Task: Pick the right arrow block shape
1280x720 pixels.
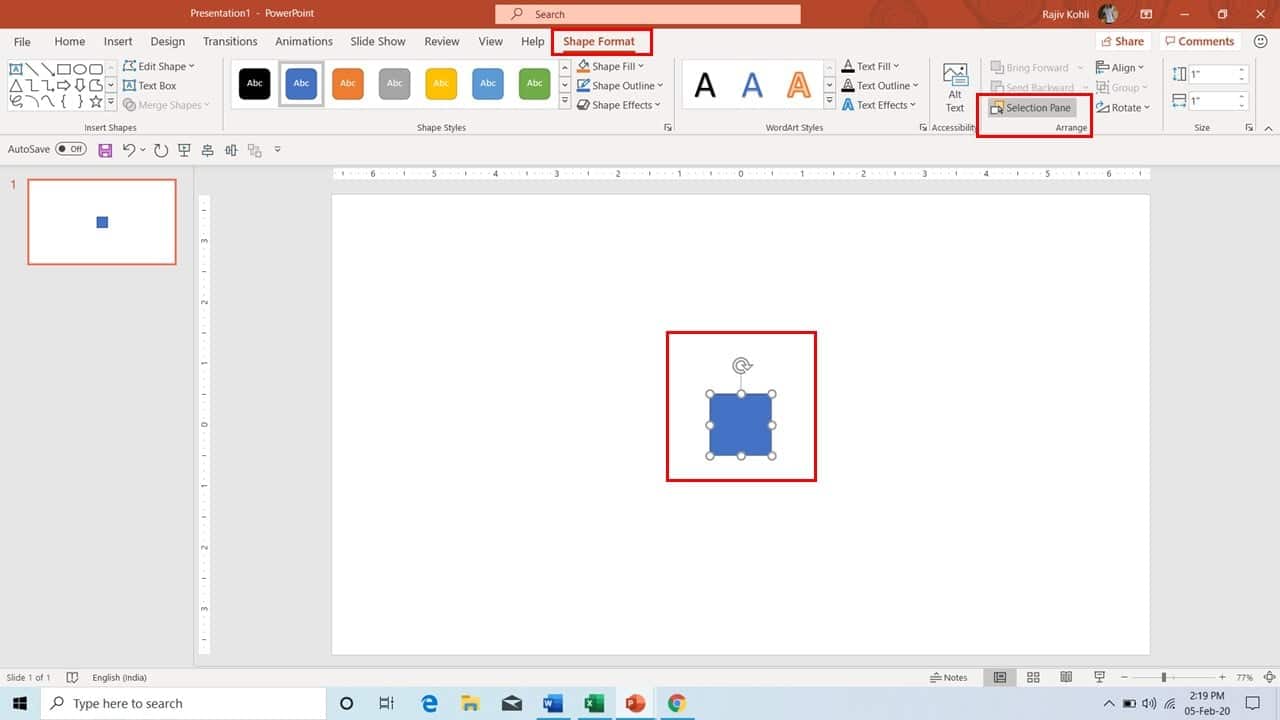Action: pyautogui.click(x=63, y=85)
